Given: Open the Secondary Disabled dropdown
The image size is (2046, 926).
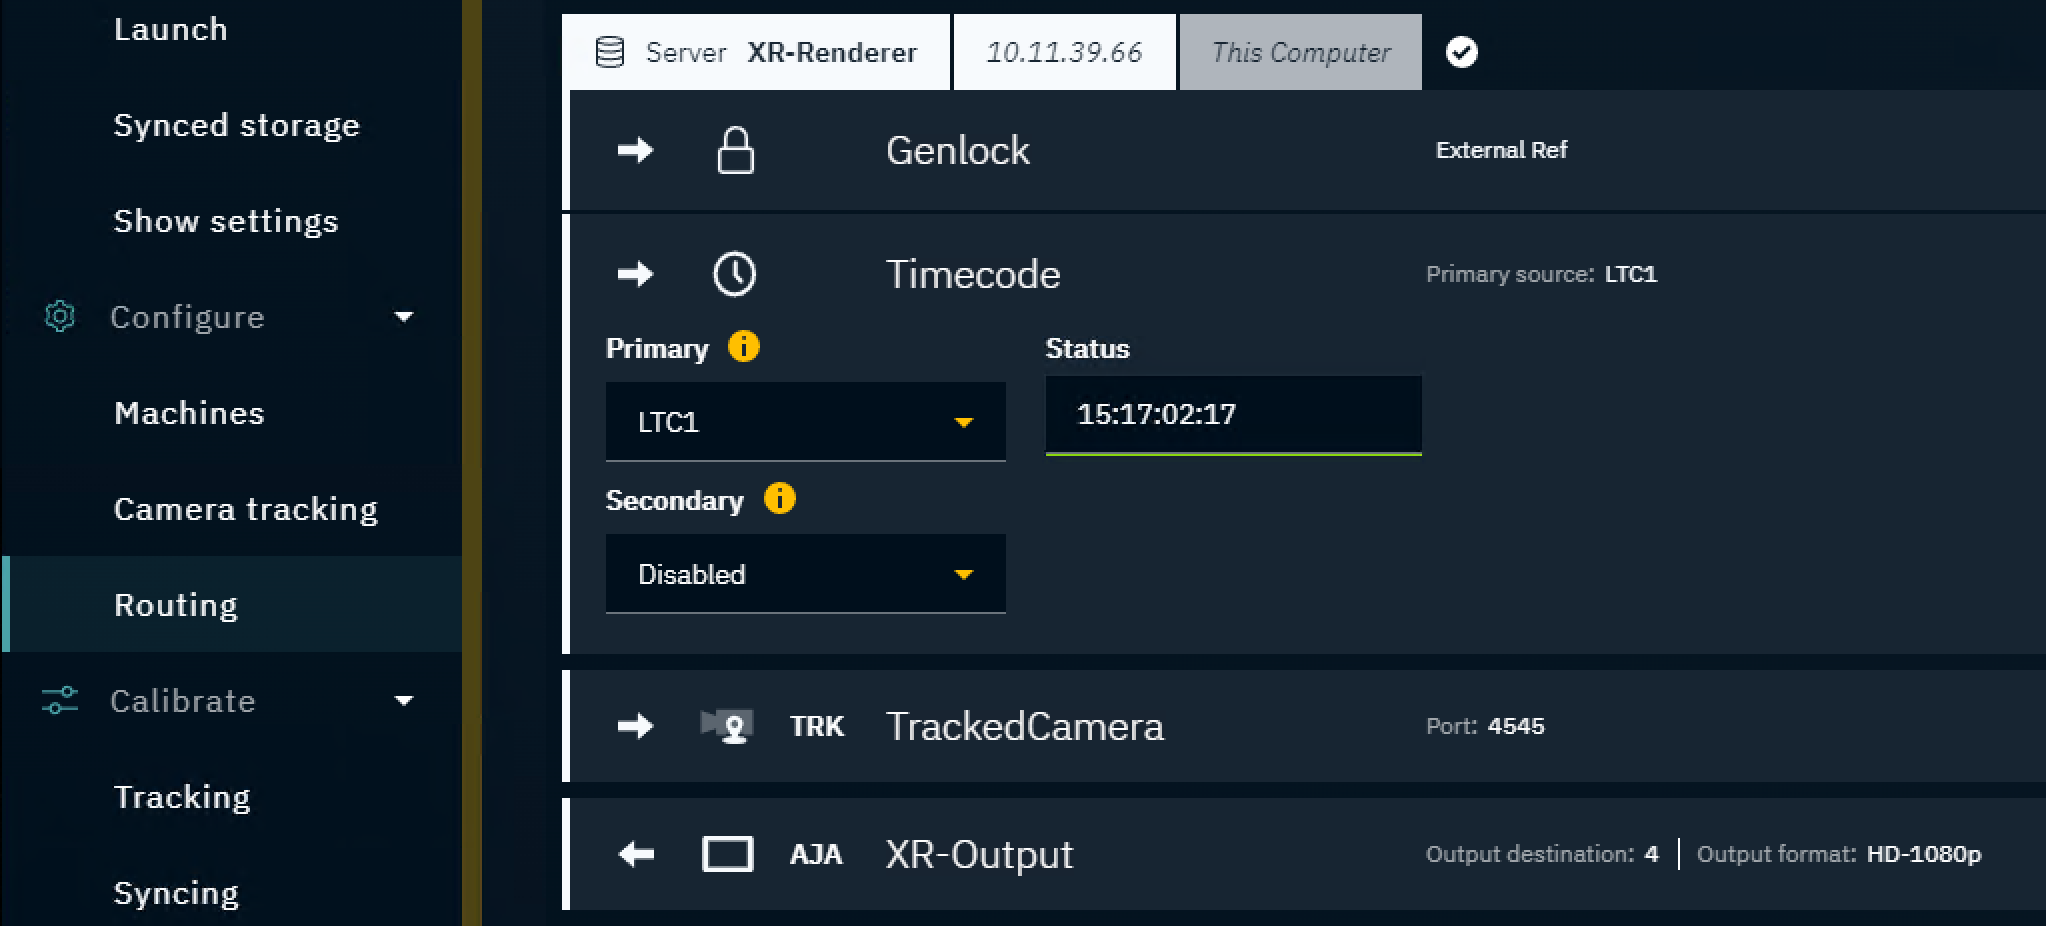Looking at the screenshot, I should click(805, 574).
